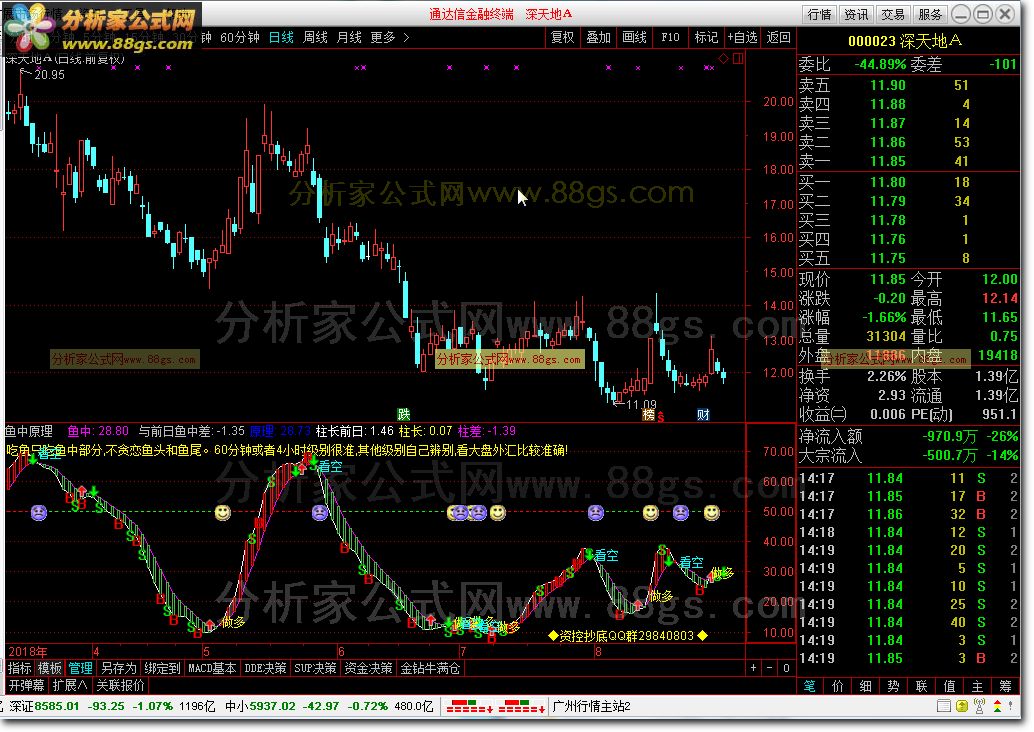The width and height of the screenshot is (1034, 732).
Task: Select the SUP决策 indicator
Action: (315, 668)
